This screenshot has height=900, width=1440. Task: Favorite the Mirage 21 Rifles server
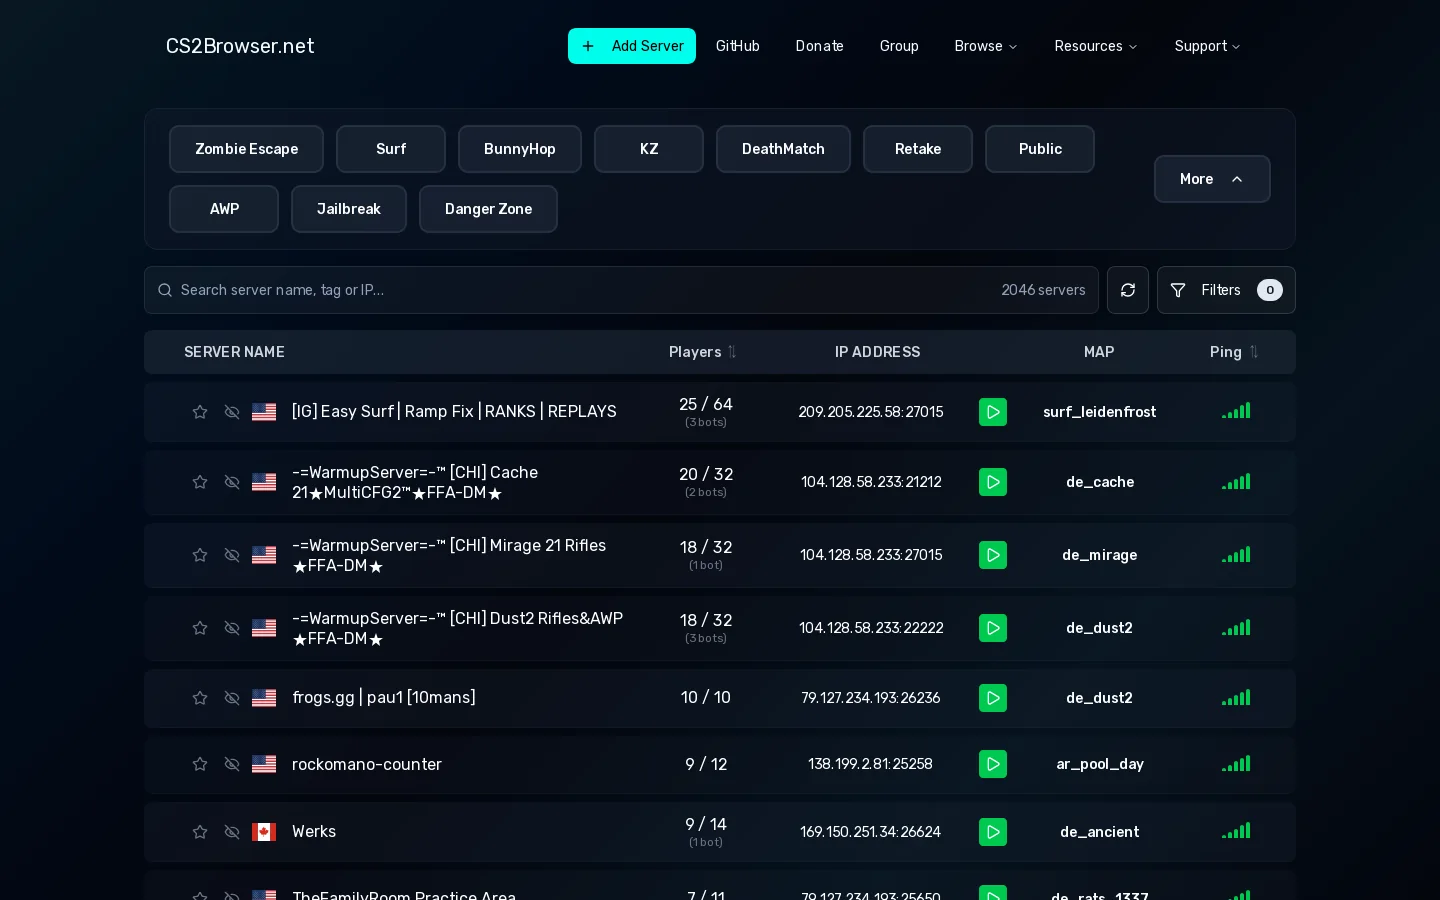pos(200,555)
